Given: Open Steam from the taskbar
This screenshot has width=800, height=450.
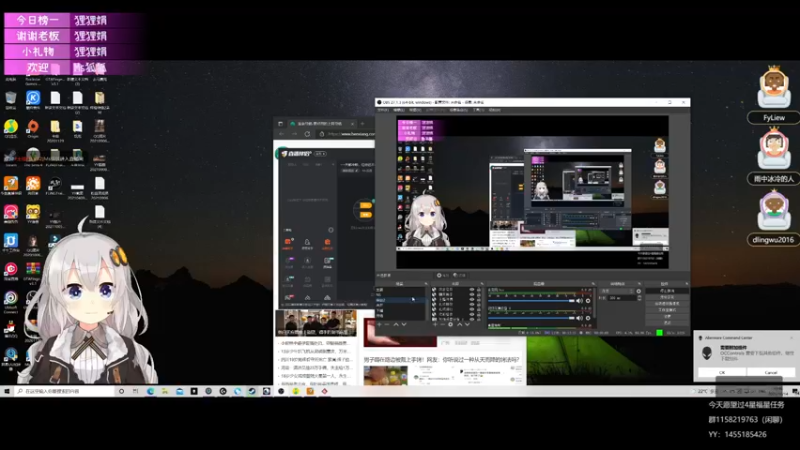Looking at the screenshot, I should (x=252, y=391).
